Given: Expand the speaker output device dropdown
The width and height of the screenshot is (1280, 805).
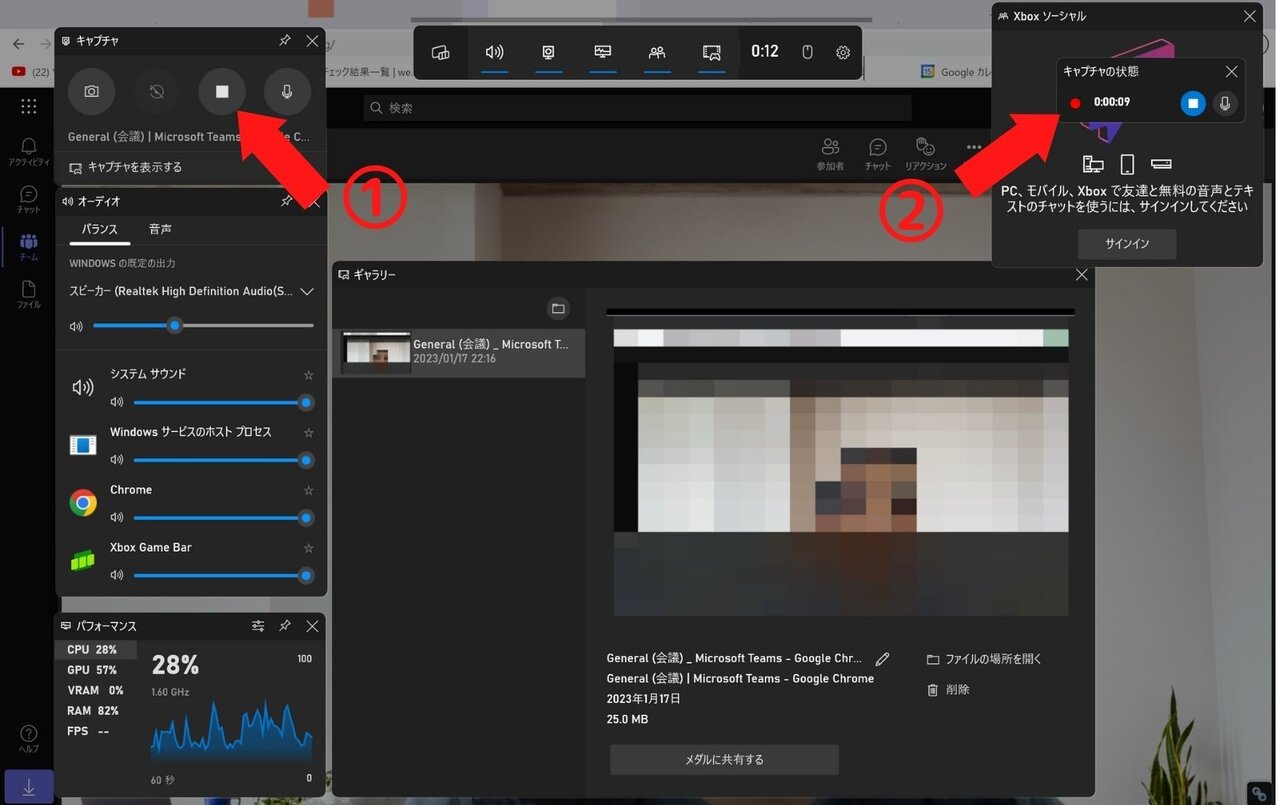Looking at the screenshot, I should (x=307, y=292).
